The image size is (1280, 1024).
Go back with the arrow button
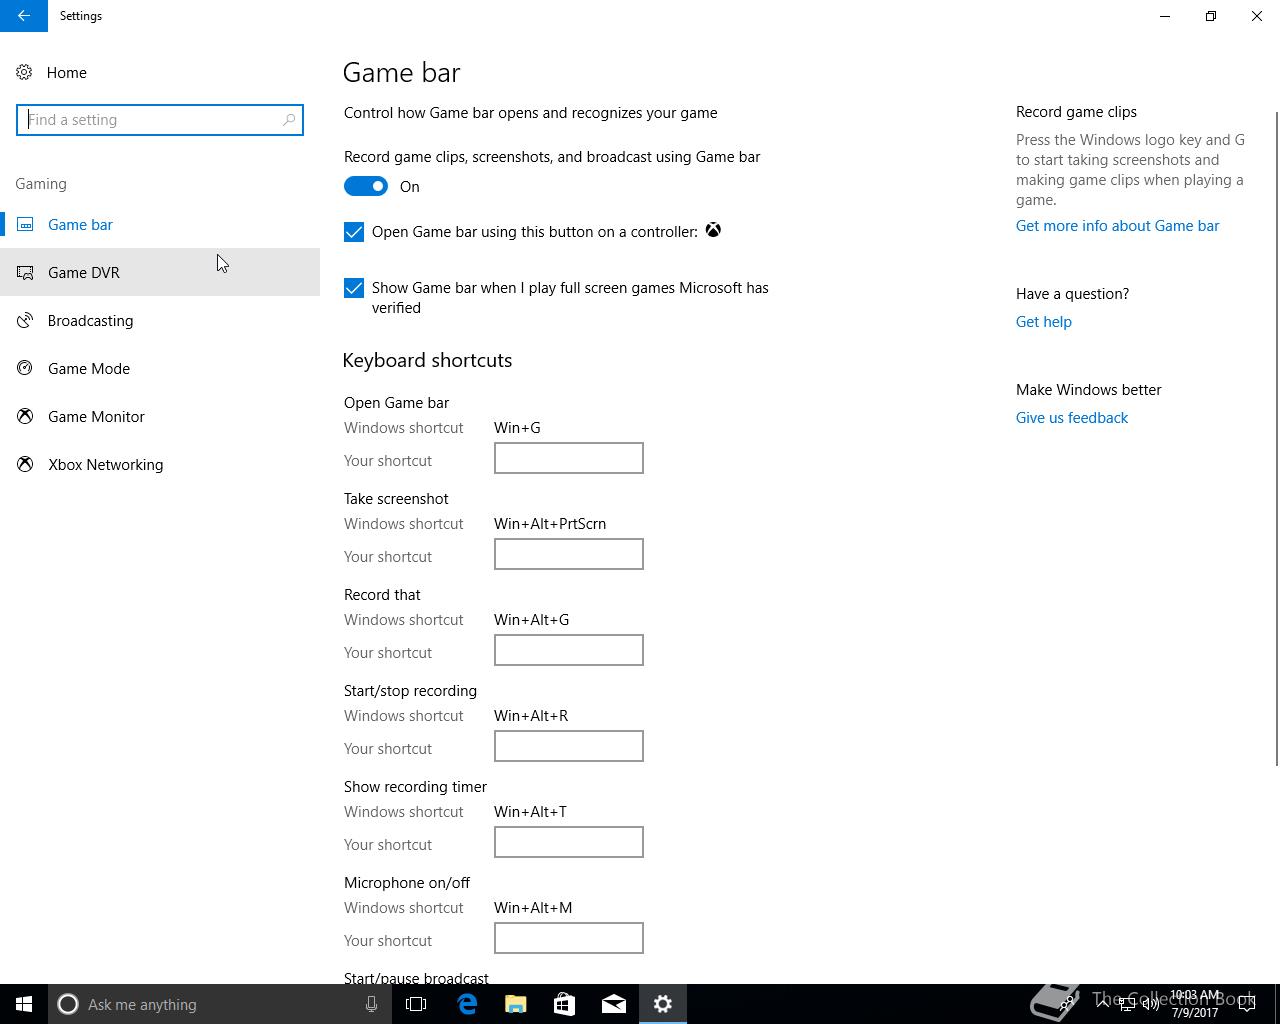click(x=24, y=16)
